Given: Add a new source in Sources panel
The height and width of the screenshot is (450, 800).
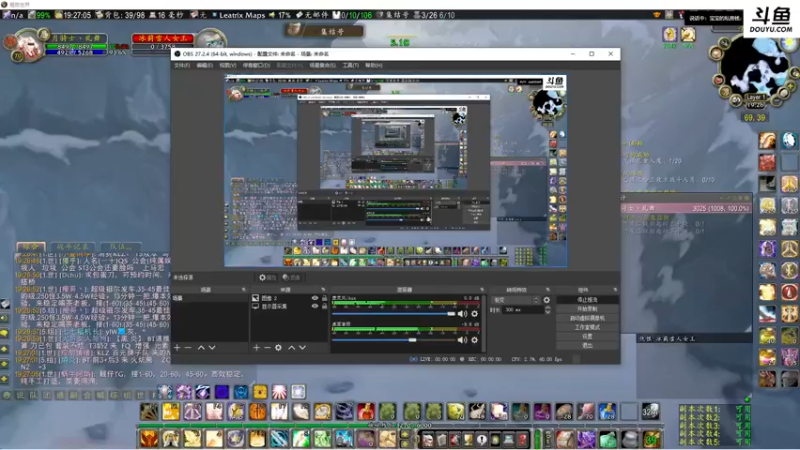Looking at the screenshot, I should pos(256,347).
